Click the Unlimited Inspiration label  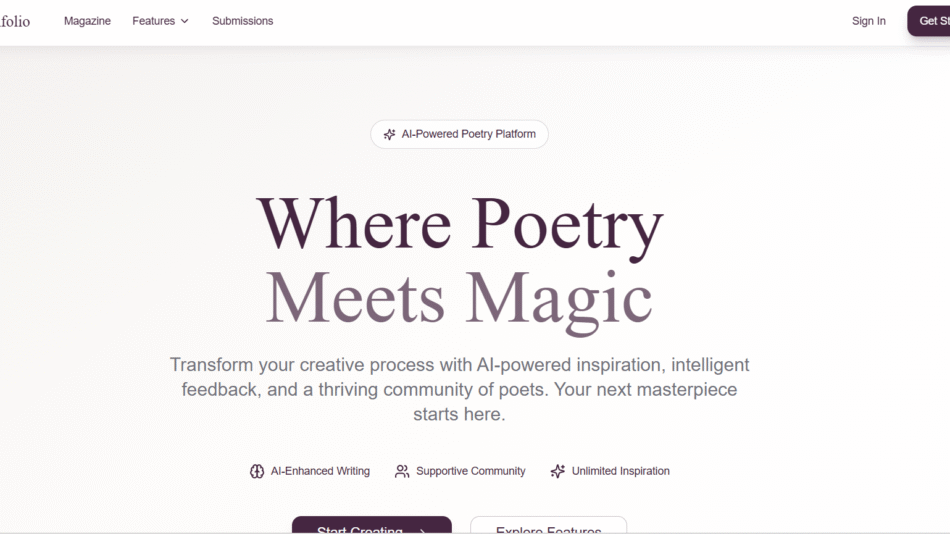(x=620, y=471)
